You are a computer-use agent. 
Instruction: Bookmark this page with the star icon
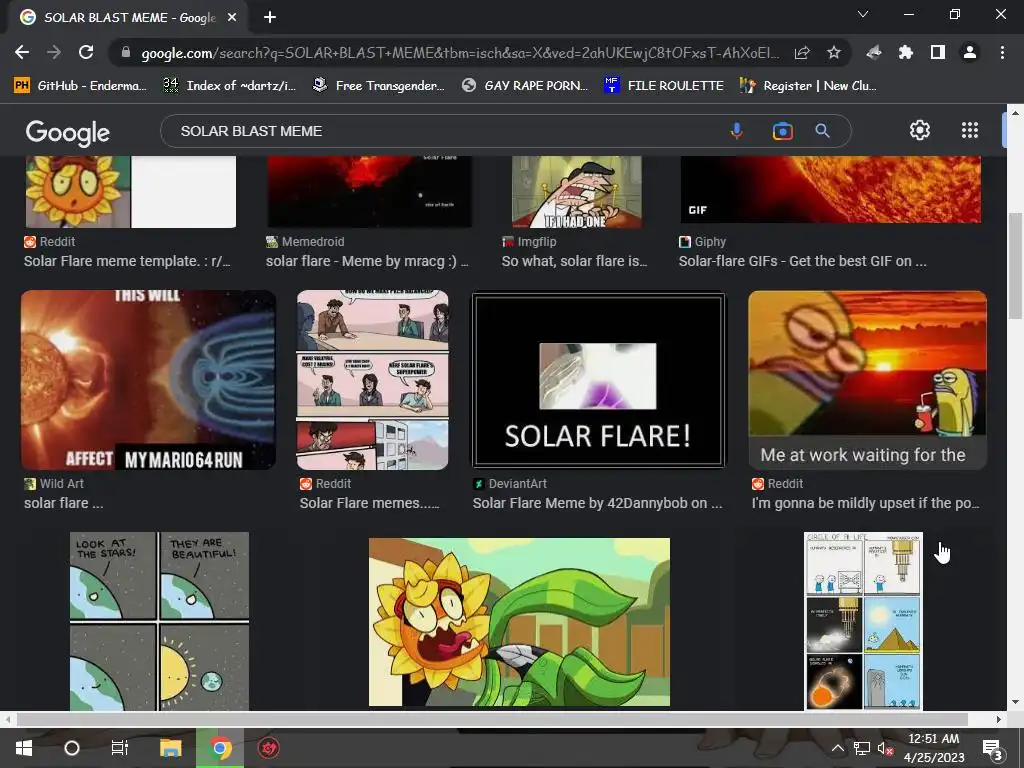(x=833, y=52)
